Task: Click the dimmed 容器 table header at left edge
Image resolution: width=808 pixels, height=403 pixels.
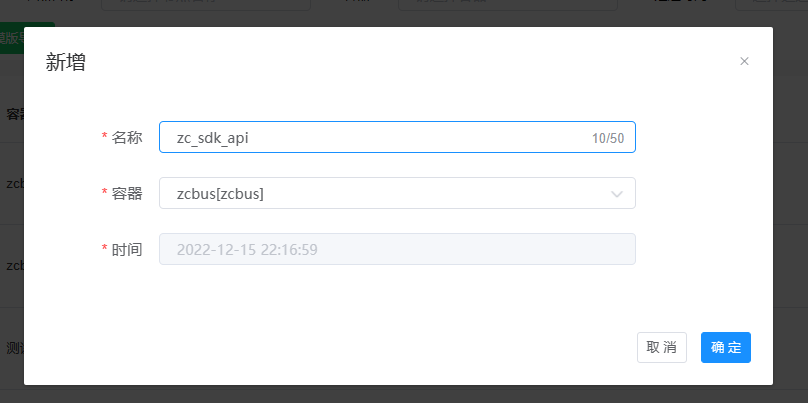Action: click(13, 114)
